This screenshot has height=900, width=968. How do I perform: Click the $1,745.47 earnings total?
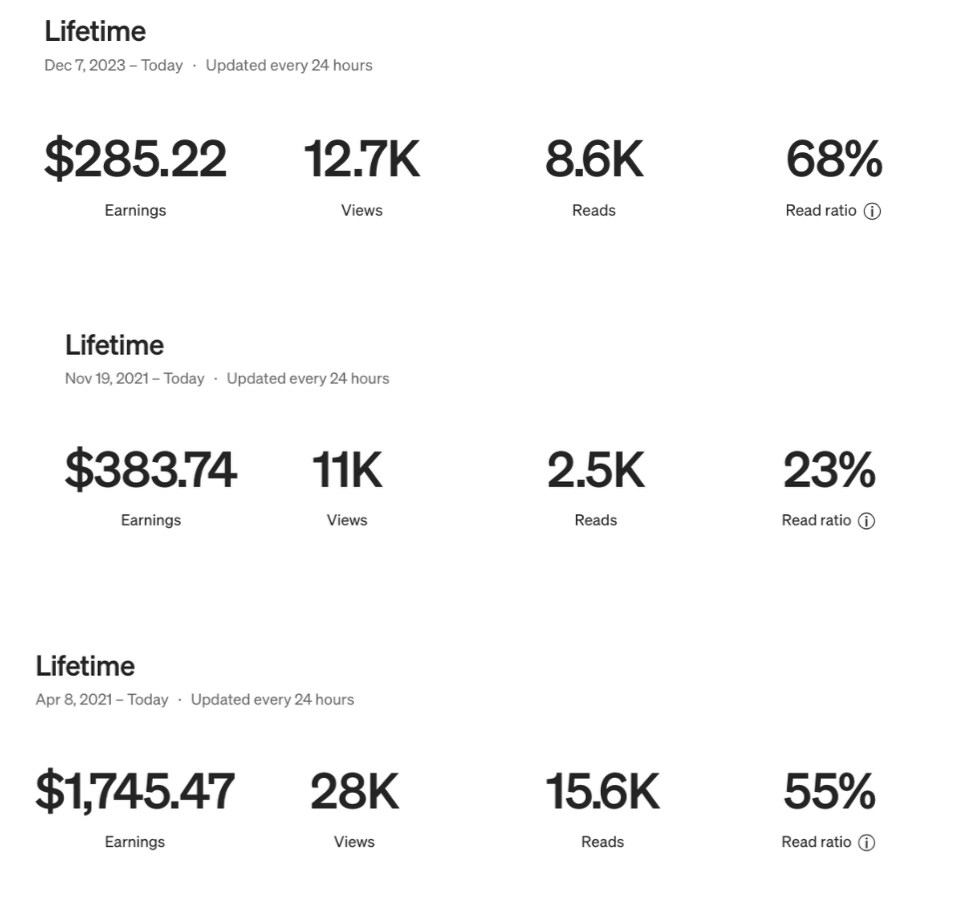pyautogui.click(x=135, y=792)
